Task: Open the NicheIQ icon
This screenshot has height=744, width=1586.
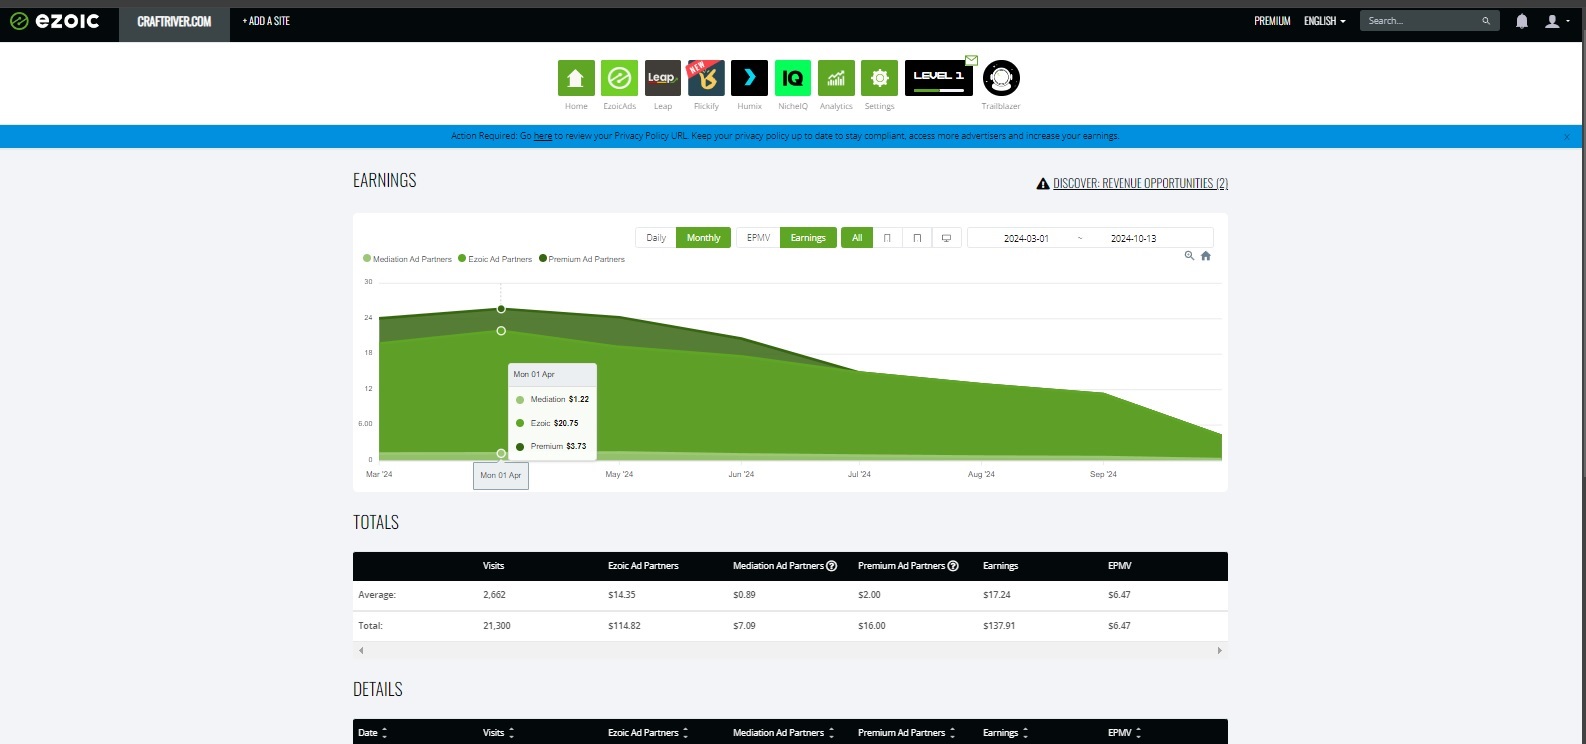Action: [x=793, y=78]
